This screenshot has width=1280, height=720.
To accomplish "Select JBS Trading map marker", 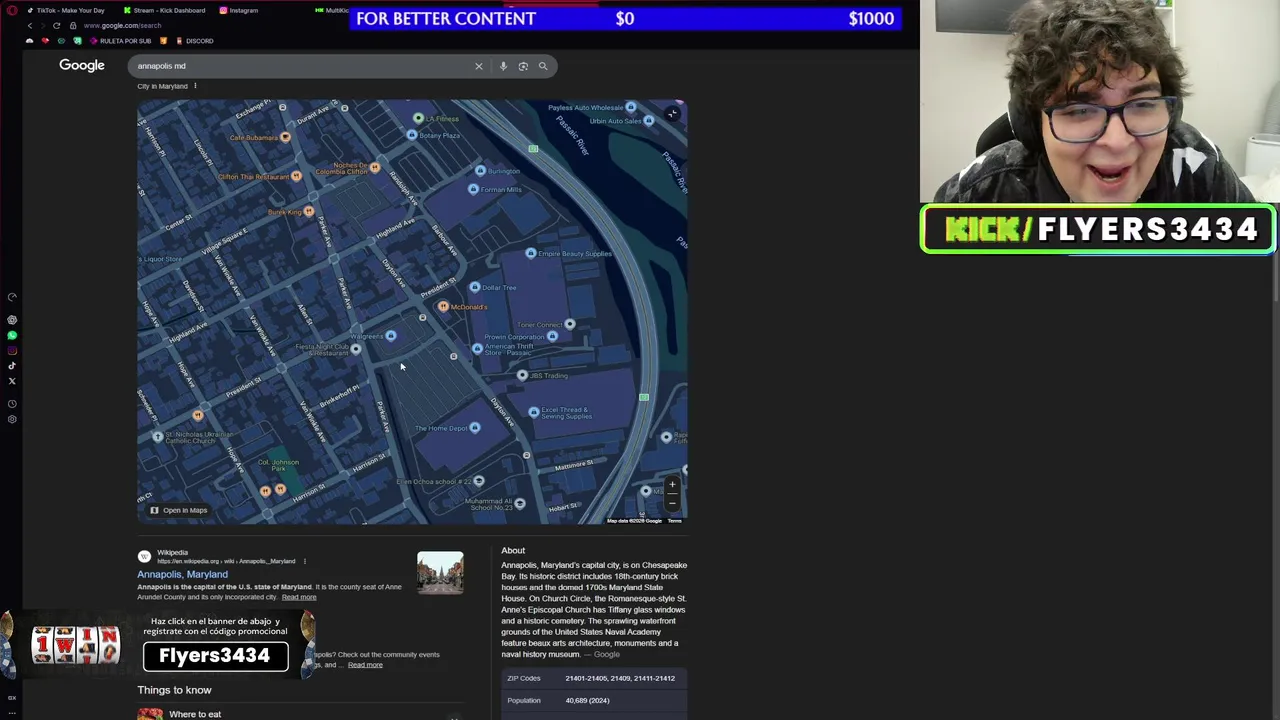I will click(522, 375).
